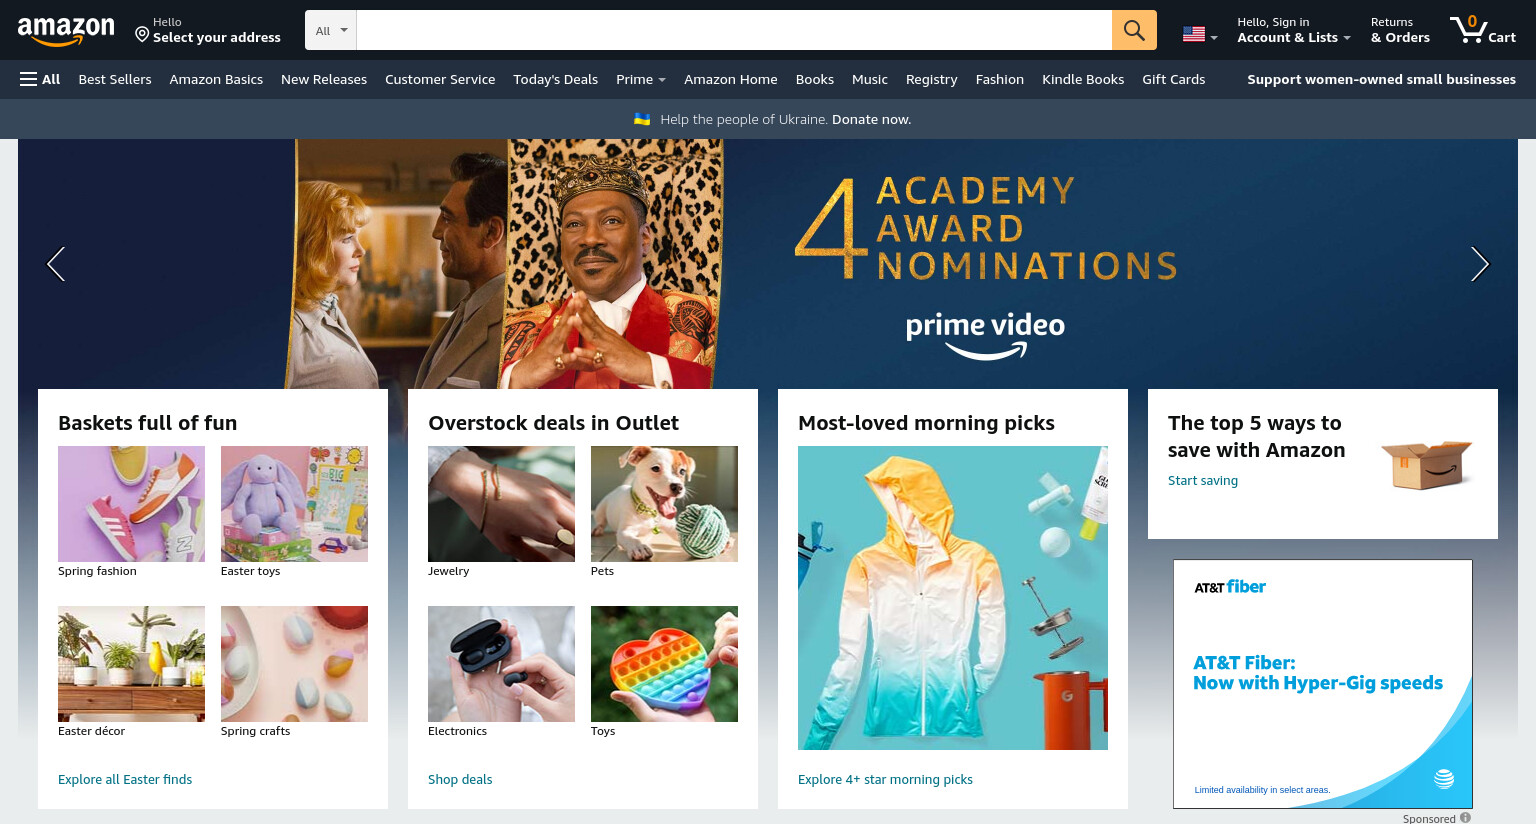Image resolution: width=1536 pixels, height=824 pixels.
Task: Advance to the next carousel banner
Action: 1480,264
